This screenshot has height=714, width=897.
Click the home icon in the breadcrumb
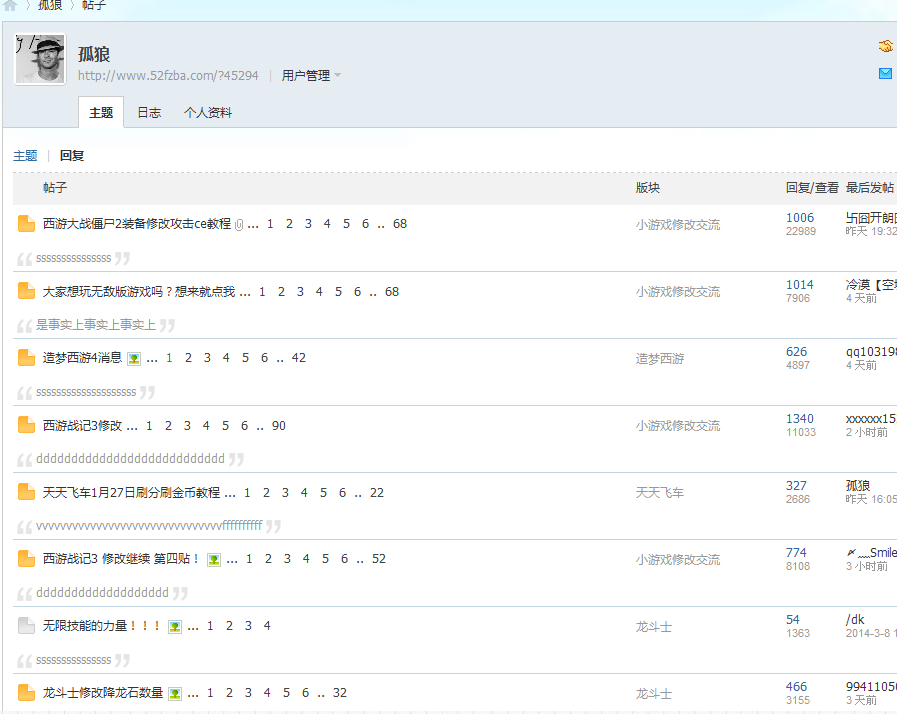[x=10, y=5]
